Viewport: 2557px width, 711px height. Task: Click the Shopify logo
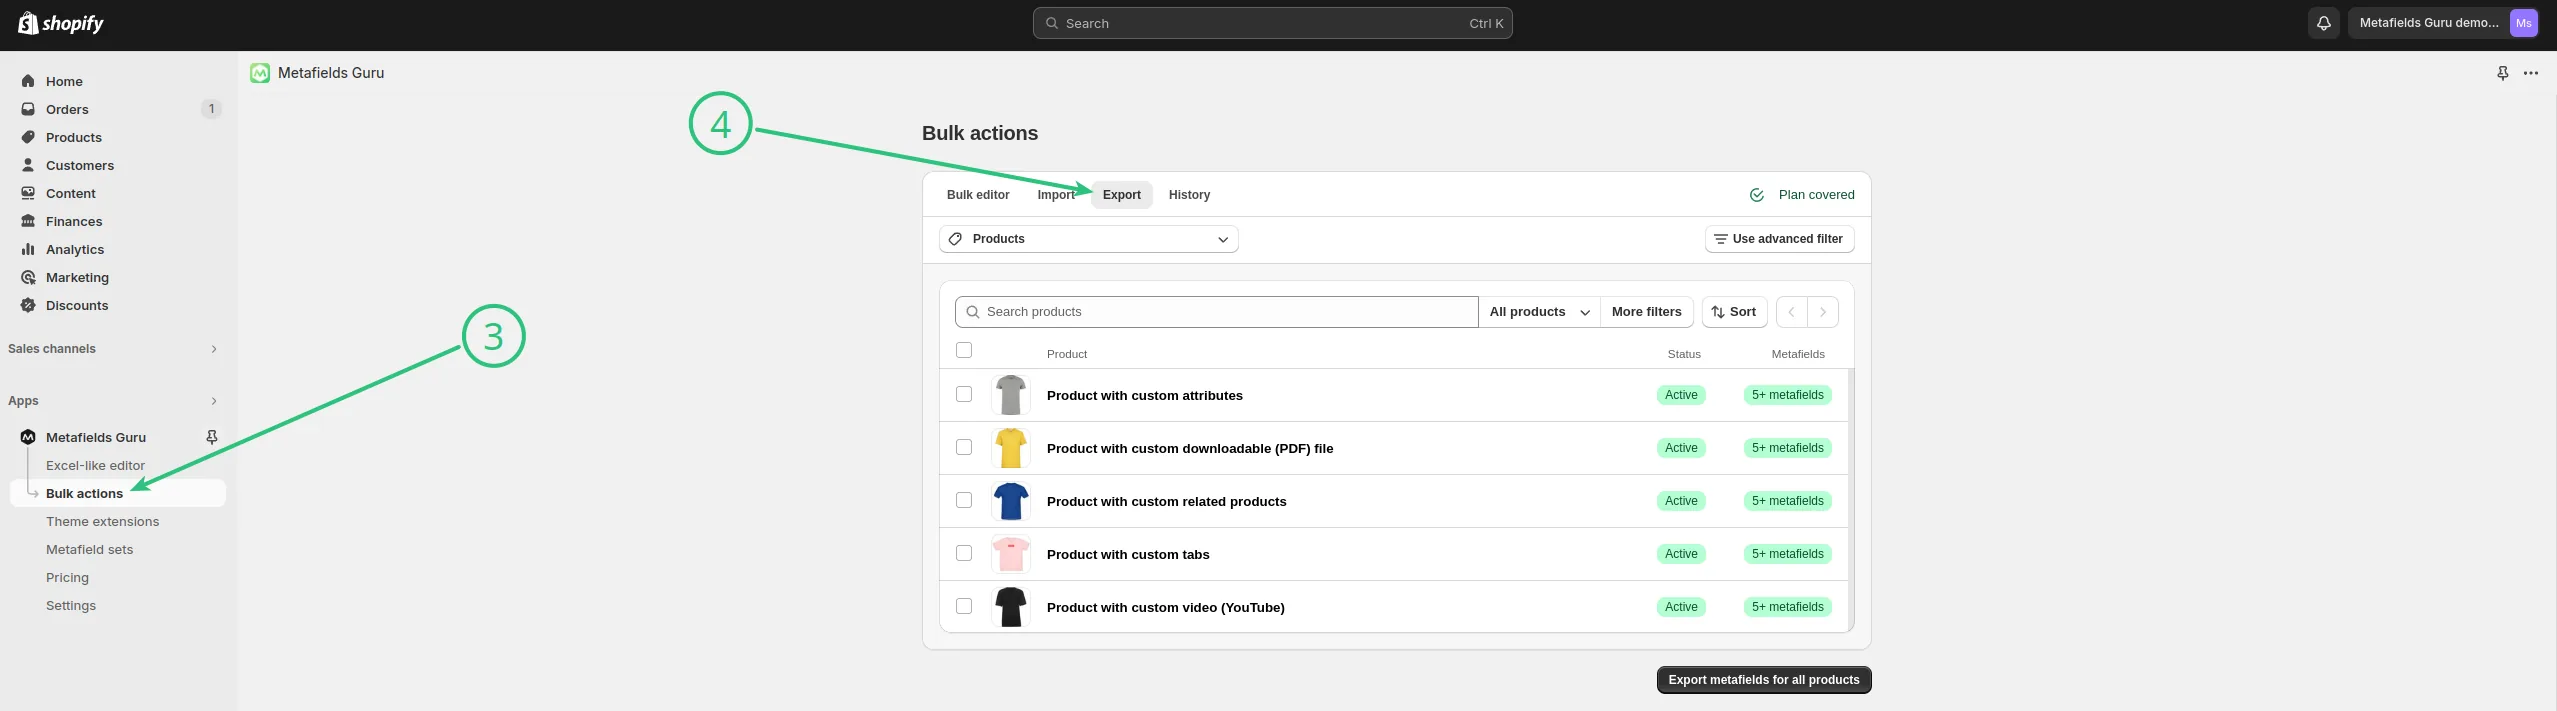coord(61,23)
